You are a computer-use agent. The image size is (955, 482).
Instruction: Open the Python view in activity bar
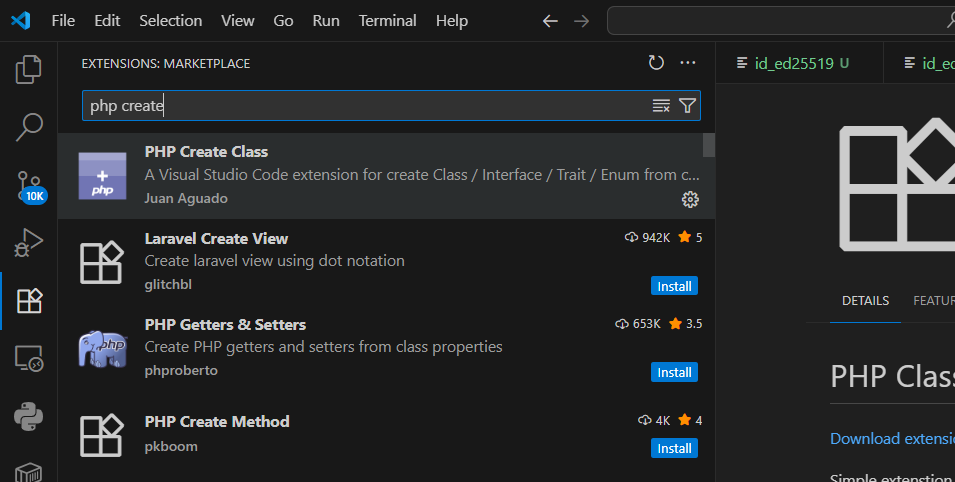tap(29, 417)
